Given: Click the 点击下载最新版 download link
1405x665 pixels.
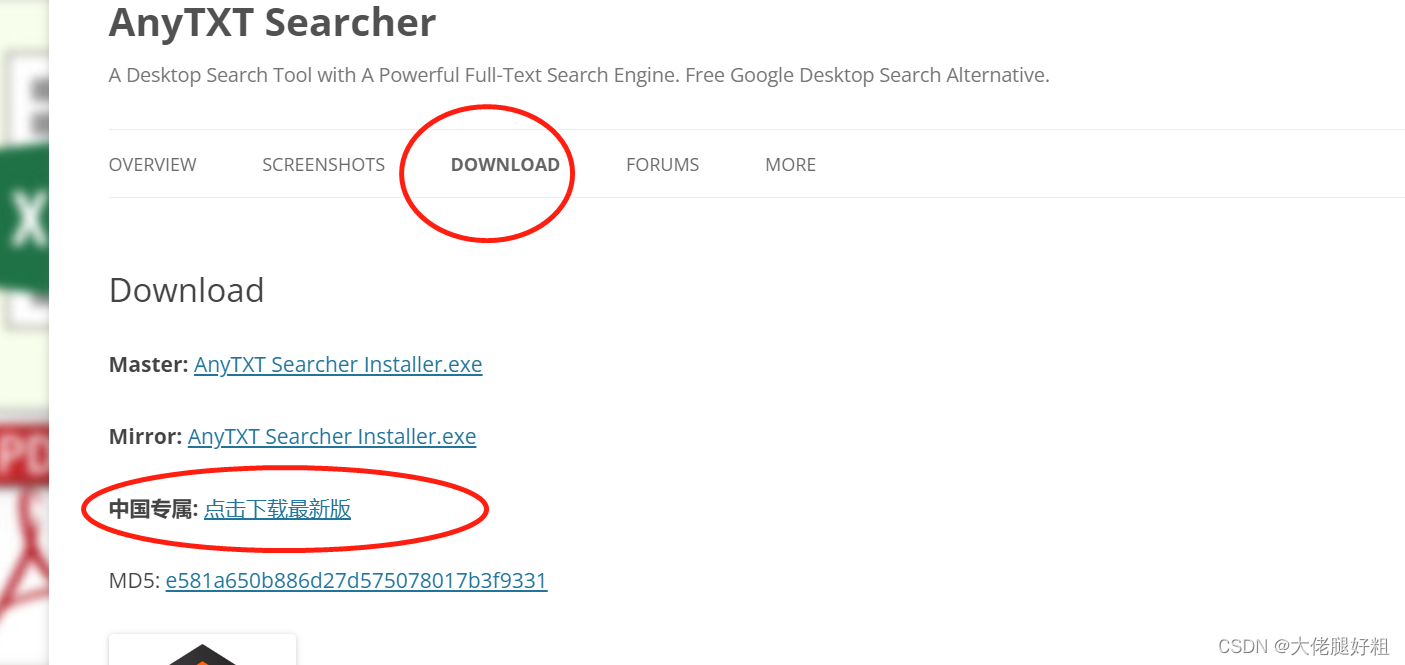Looking at the screenshot, I should point(278,509).
